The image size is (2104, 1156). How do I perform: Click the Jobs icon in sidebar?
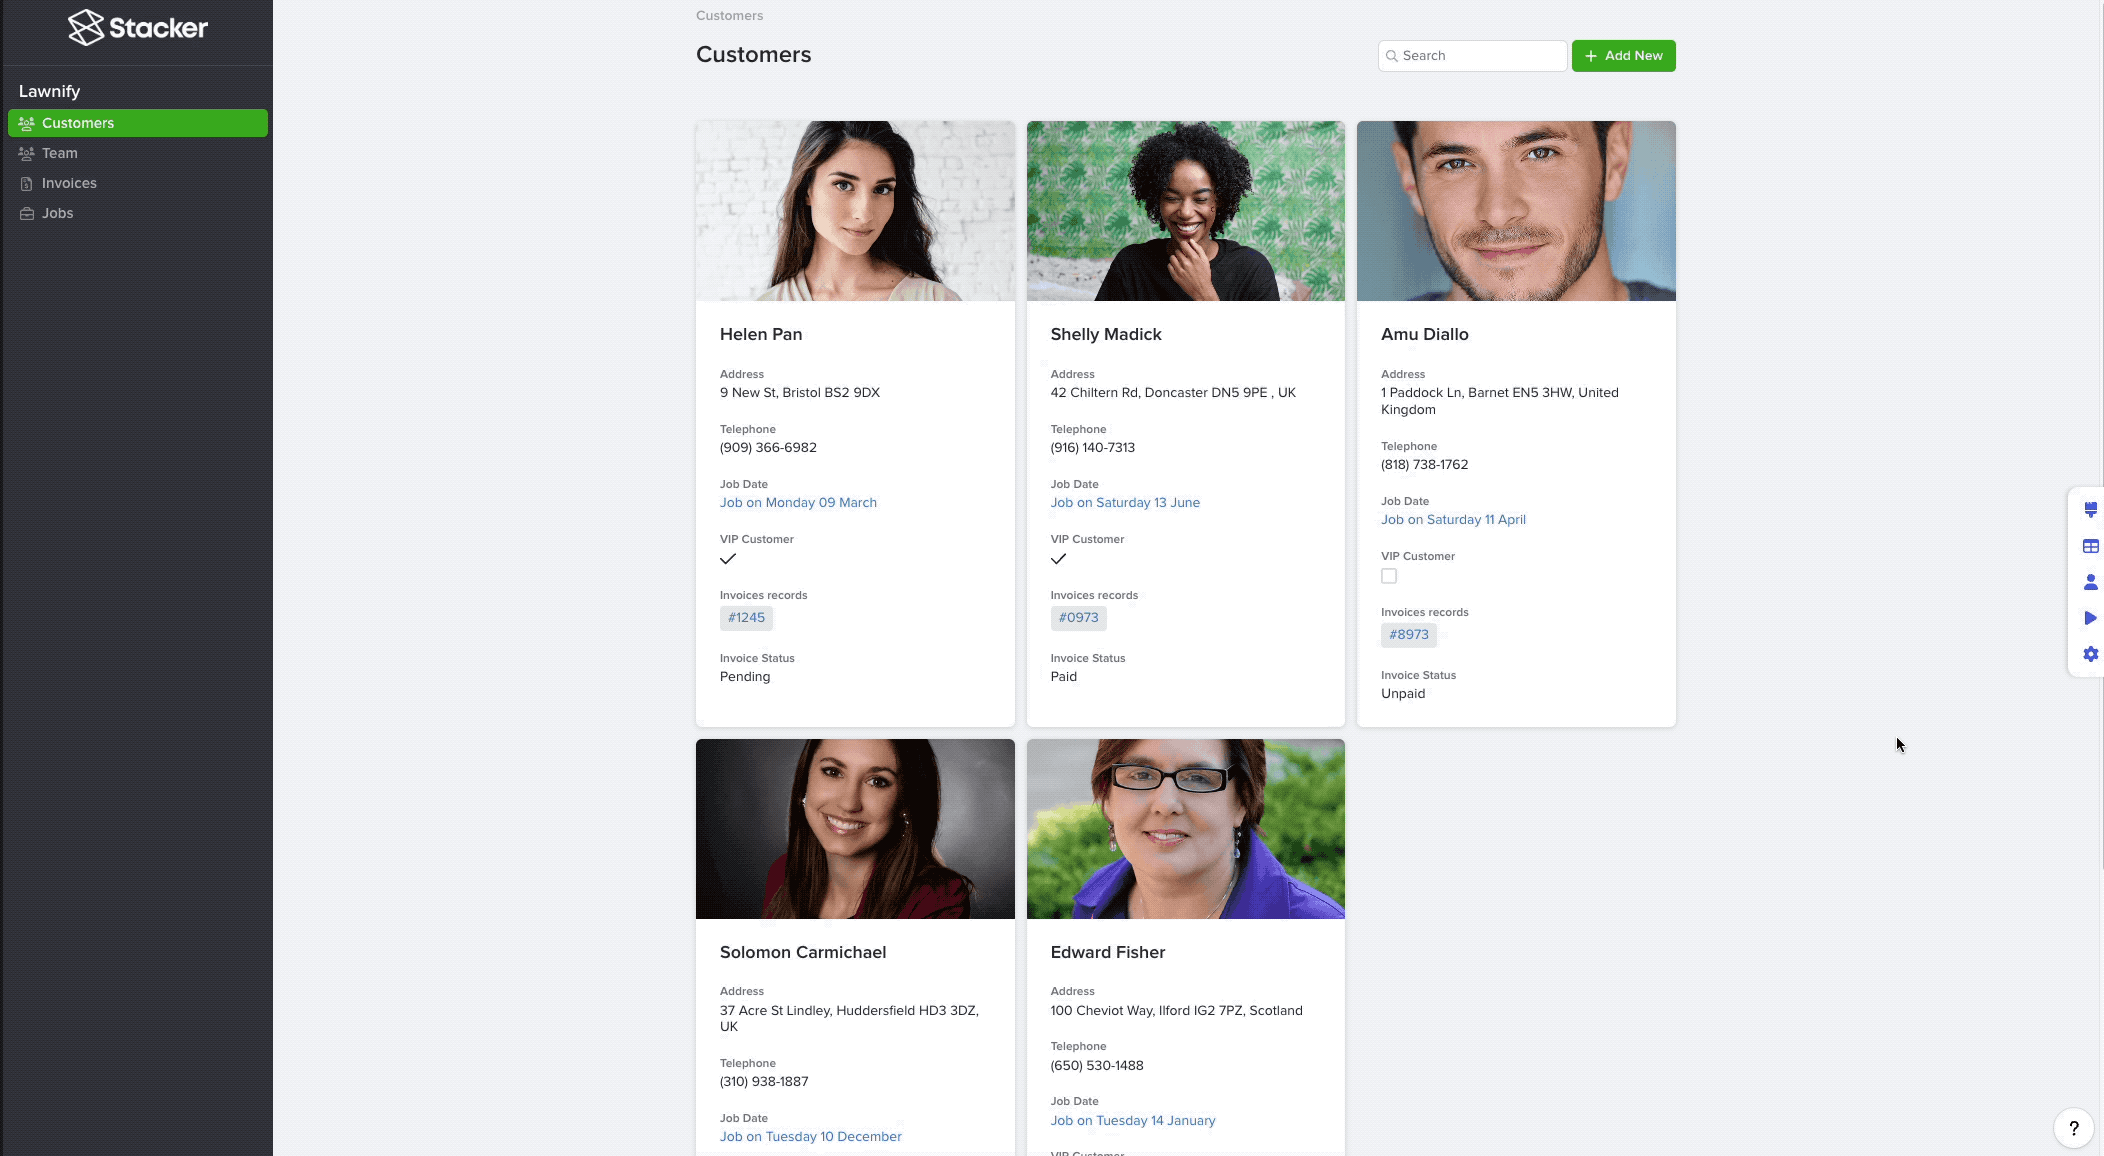click(x=26, y=214)
